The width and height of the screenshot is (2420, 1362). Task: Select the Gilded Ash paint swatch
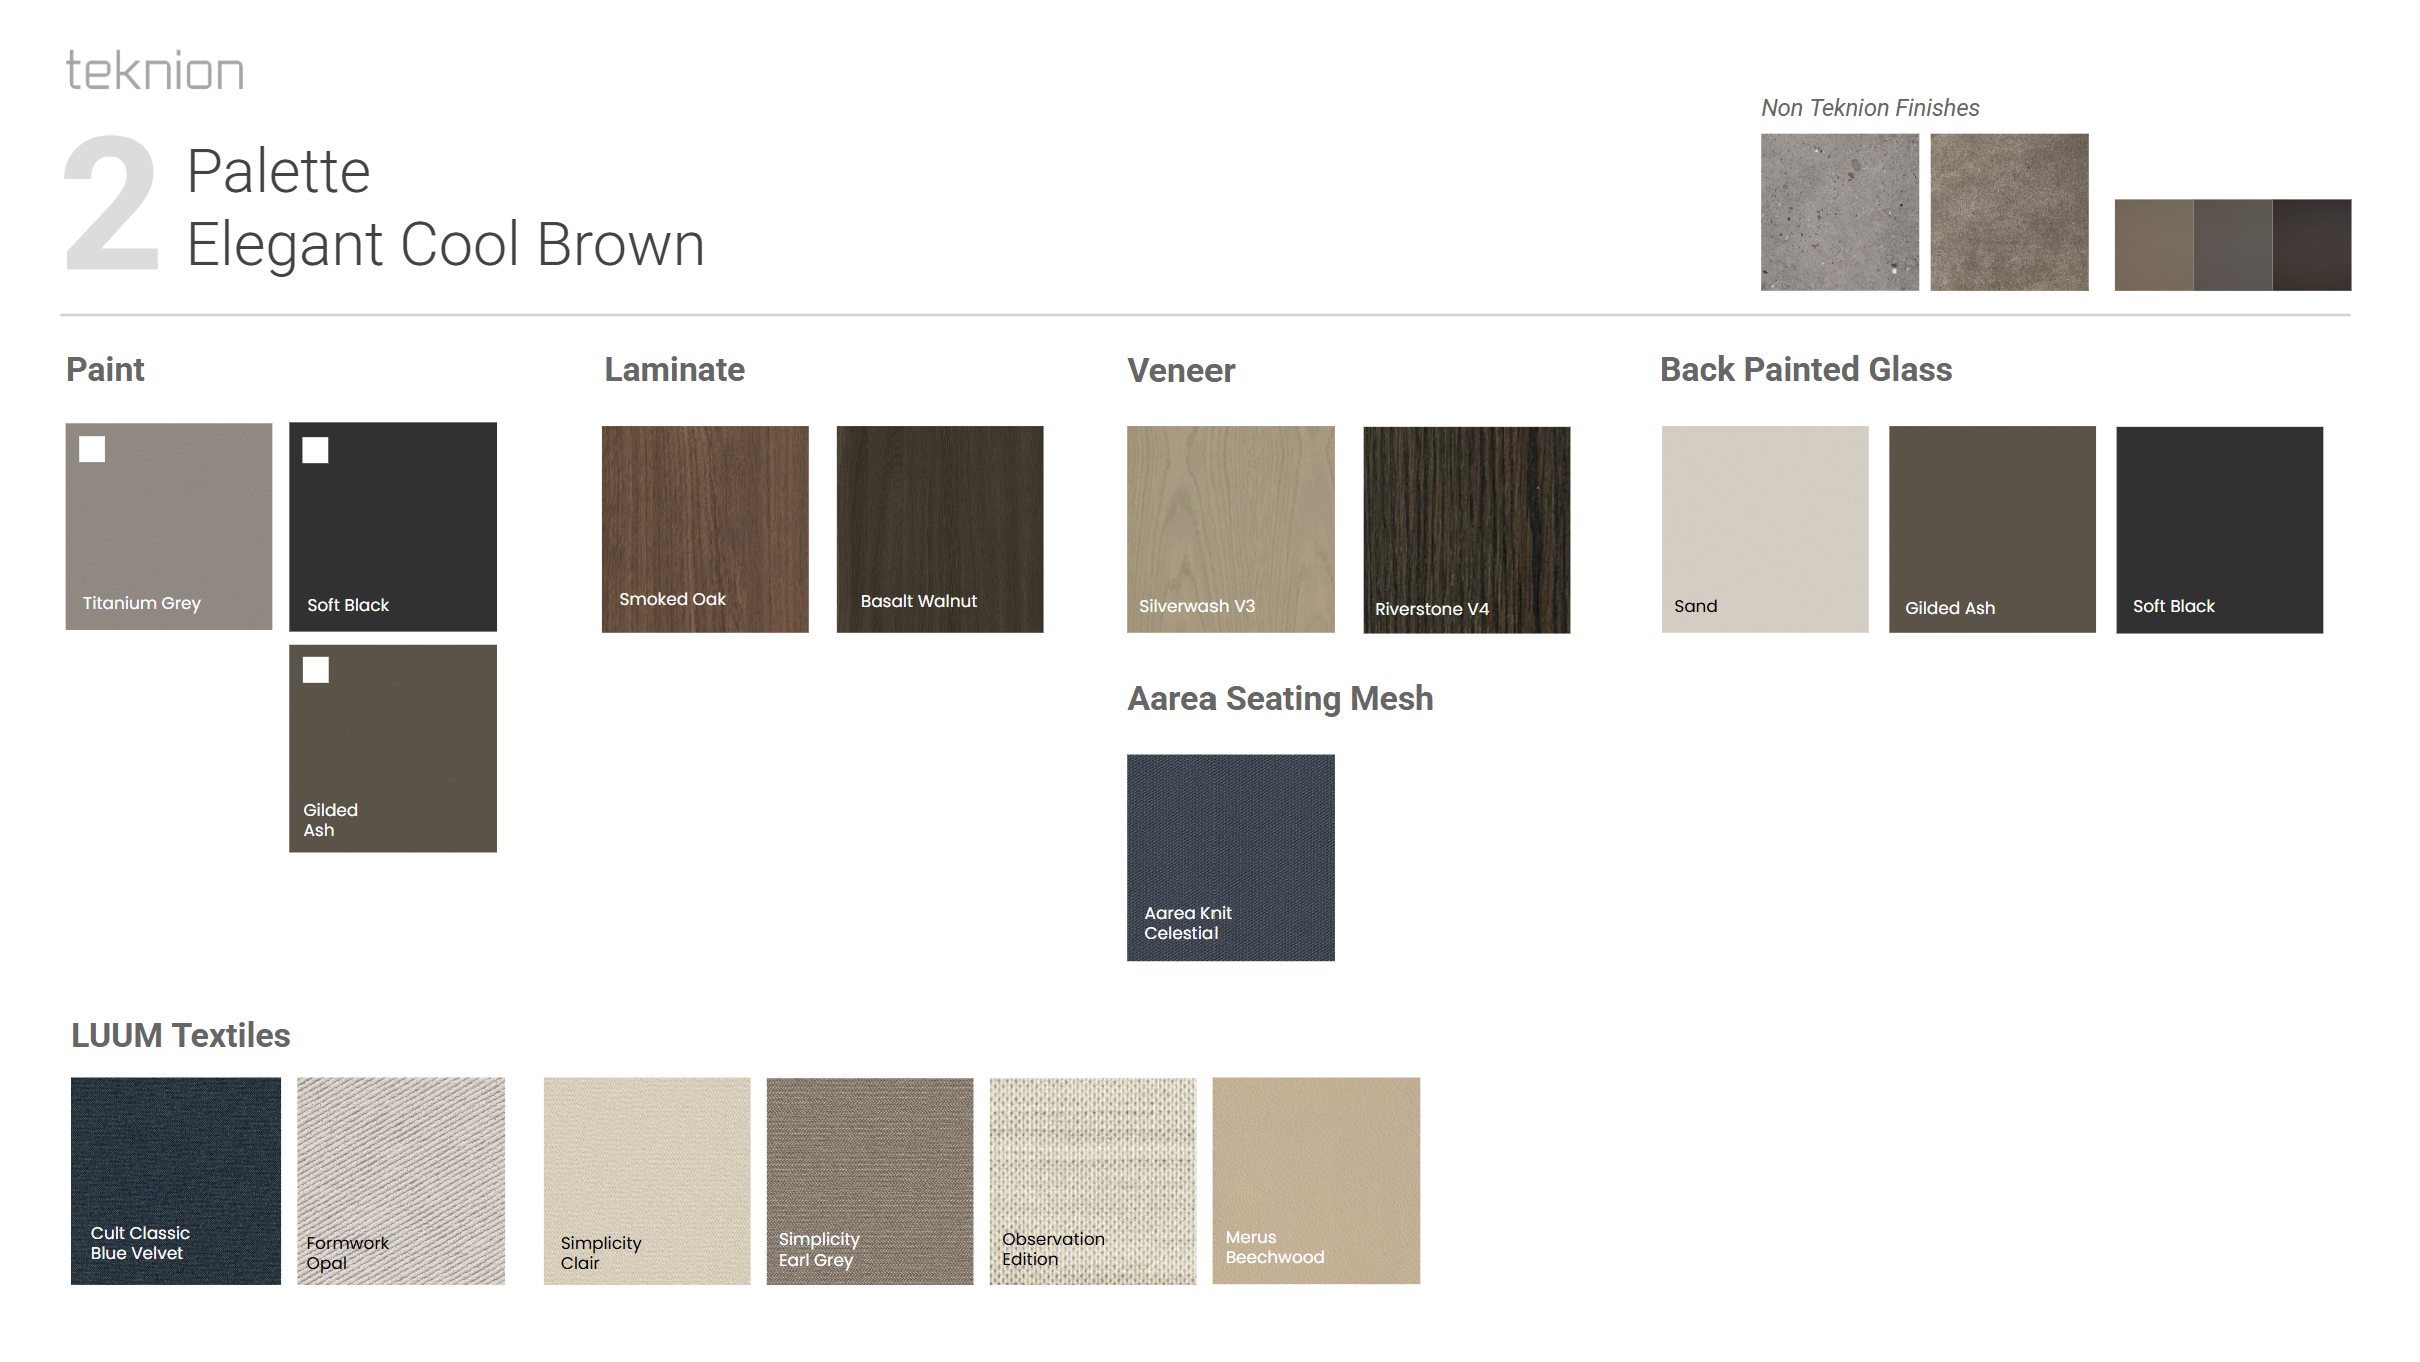tap(393, 748)
